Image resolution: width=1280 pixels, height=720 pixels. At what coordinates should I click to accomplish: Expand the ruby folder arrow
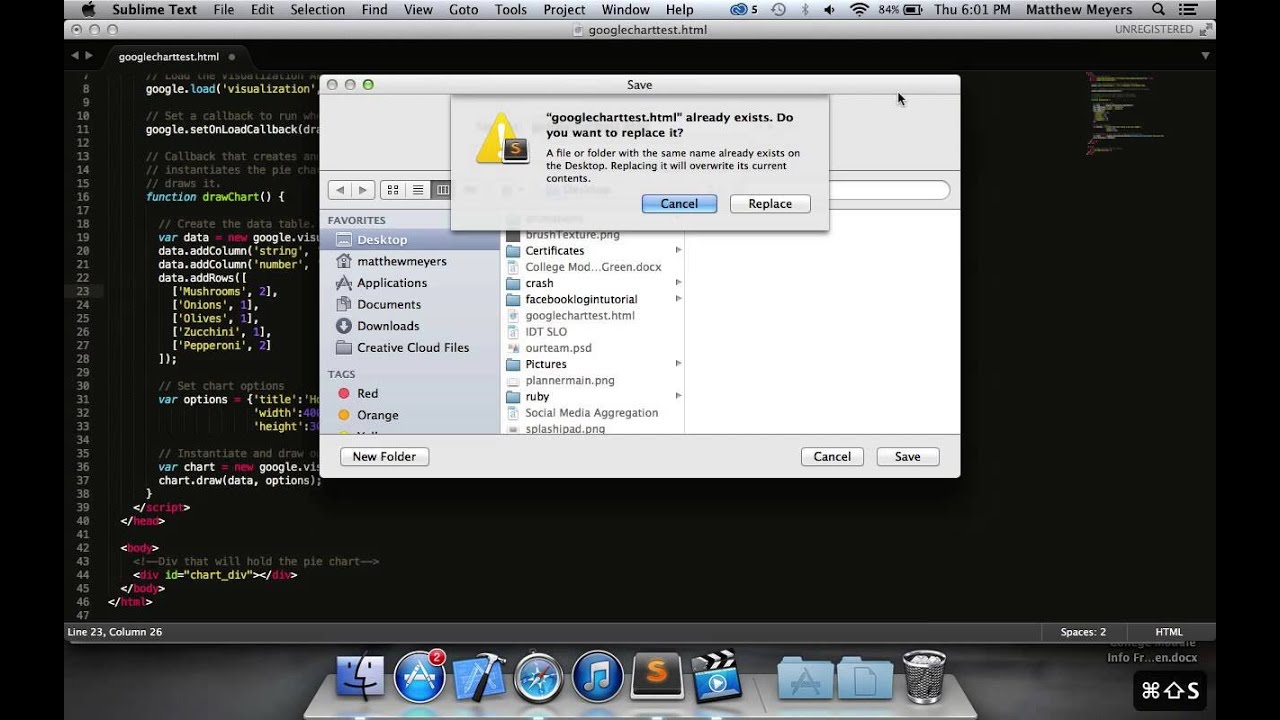click(678, 396)
